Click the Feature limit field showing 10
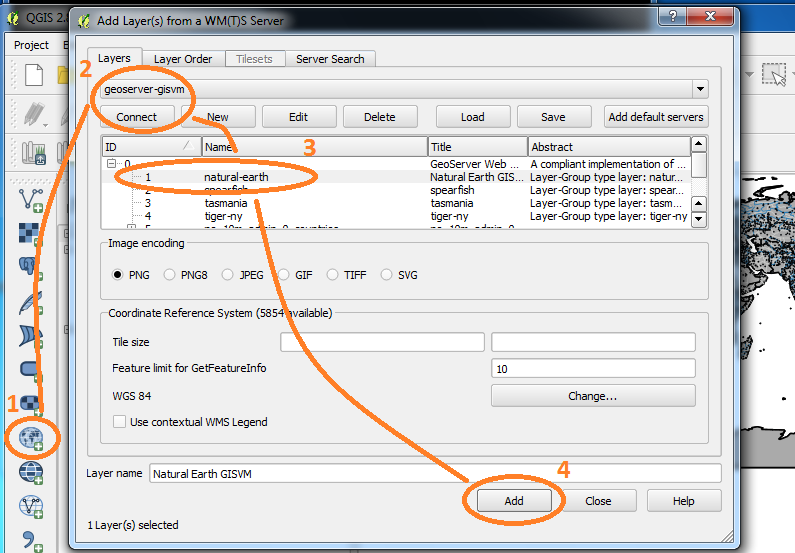Image resolution: width=795 pixels, height=553 pixels. pos(593,368)
